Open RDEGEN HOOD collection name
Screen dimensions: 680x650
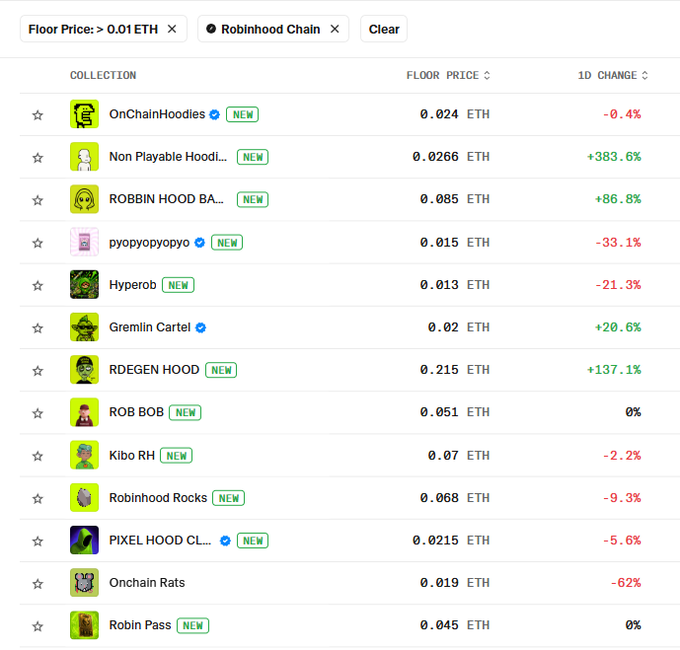(154, 369)
